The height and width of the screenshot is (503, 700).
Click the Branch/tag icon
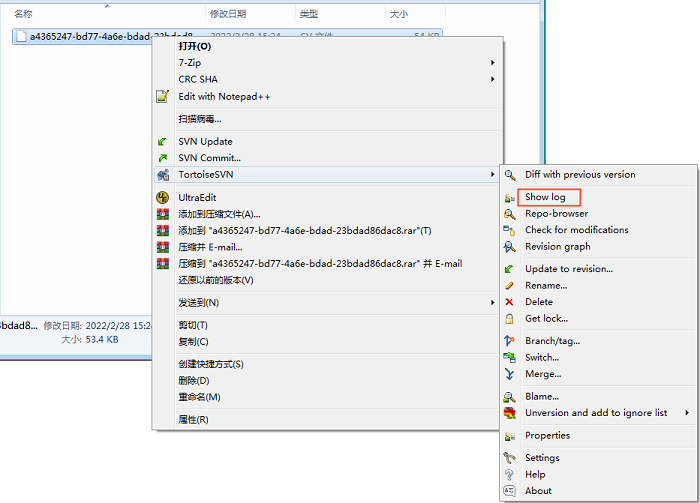pos(510,341)
